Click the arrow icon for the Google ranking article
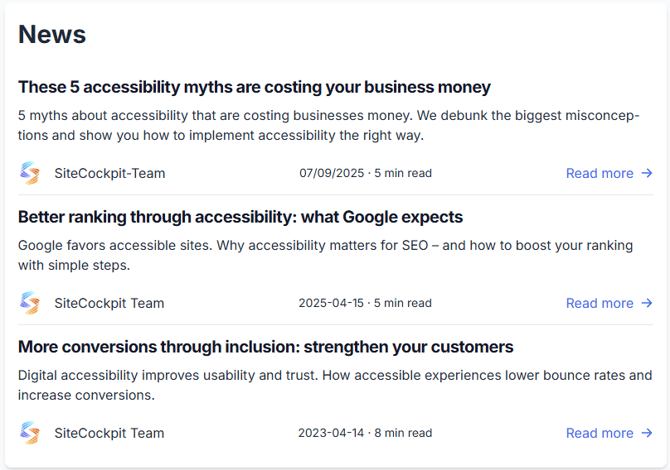Viewport: 670px width, 470px height. pos(647,303)
